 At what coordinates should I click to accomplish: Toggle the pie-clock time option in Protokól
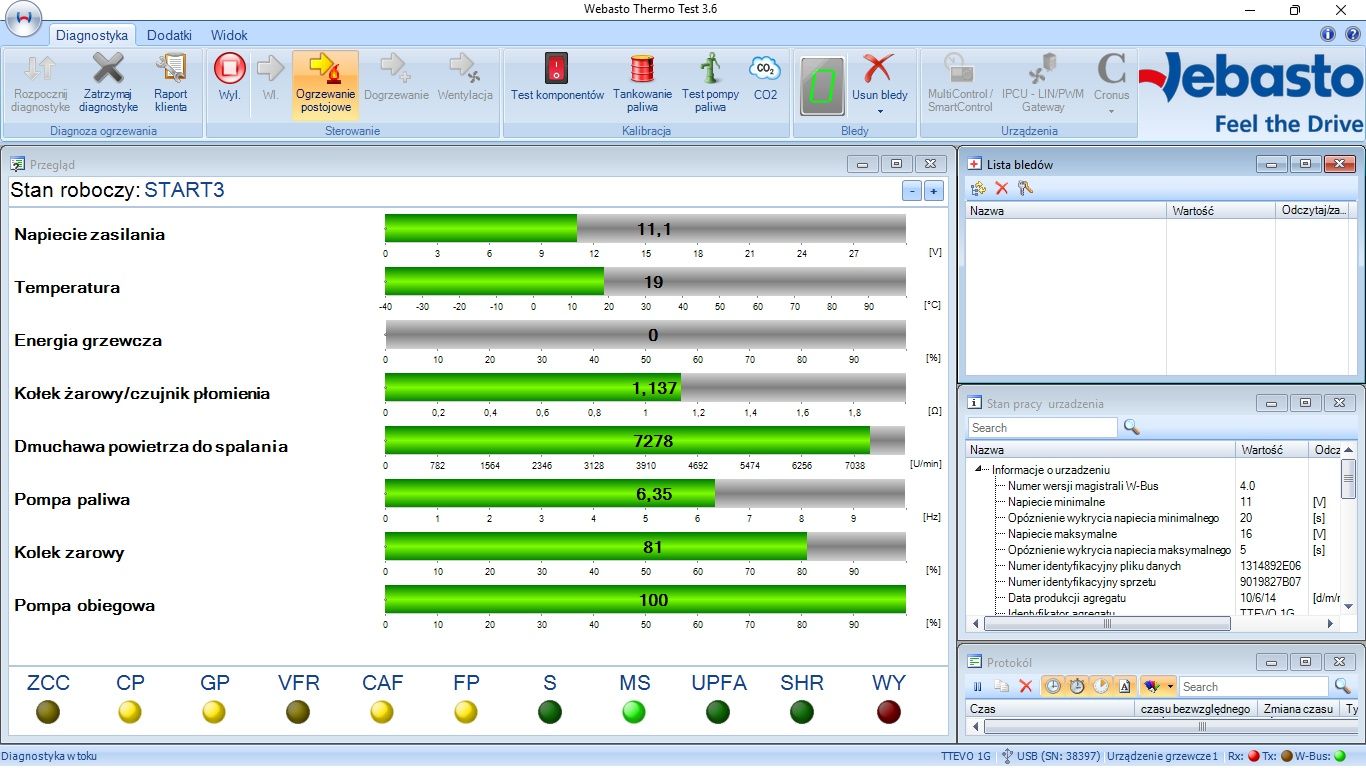point(1100,686)
